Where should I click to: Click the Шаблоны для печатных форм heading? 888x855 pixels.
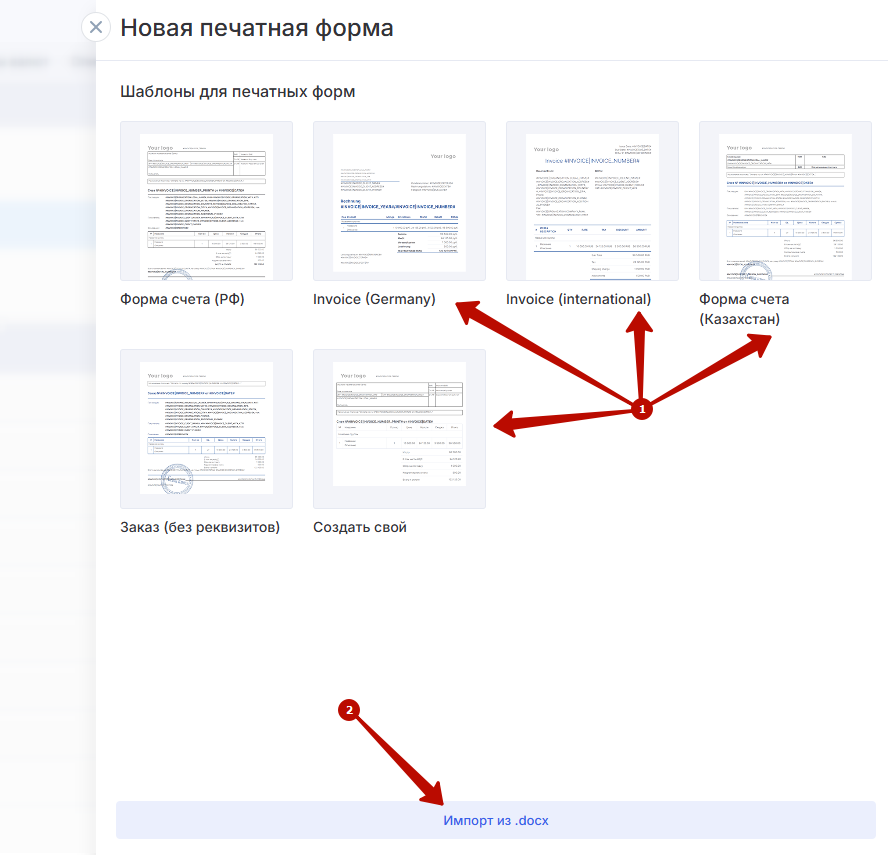click(x=238, y=92)
